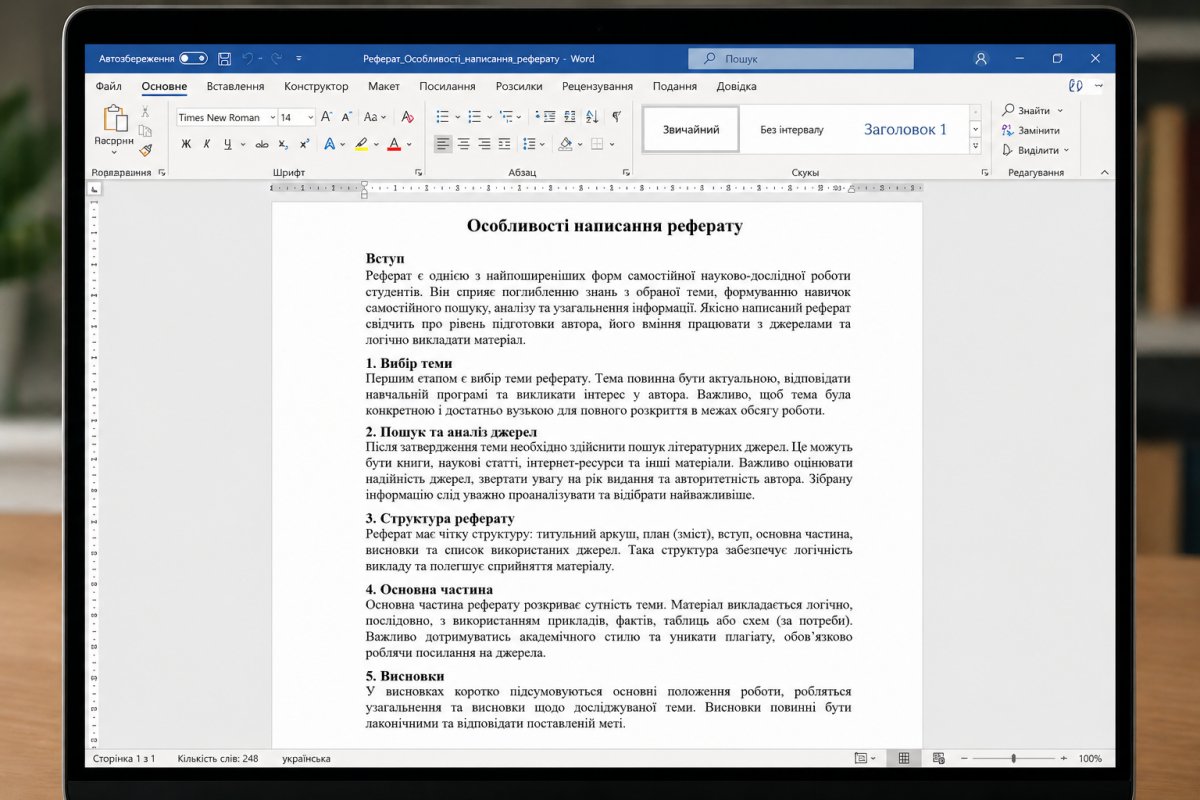Open the Вставлення ribbon tab
This screenshot has height=800, width=1200.
(x=235, y=87)
